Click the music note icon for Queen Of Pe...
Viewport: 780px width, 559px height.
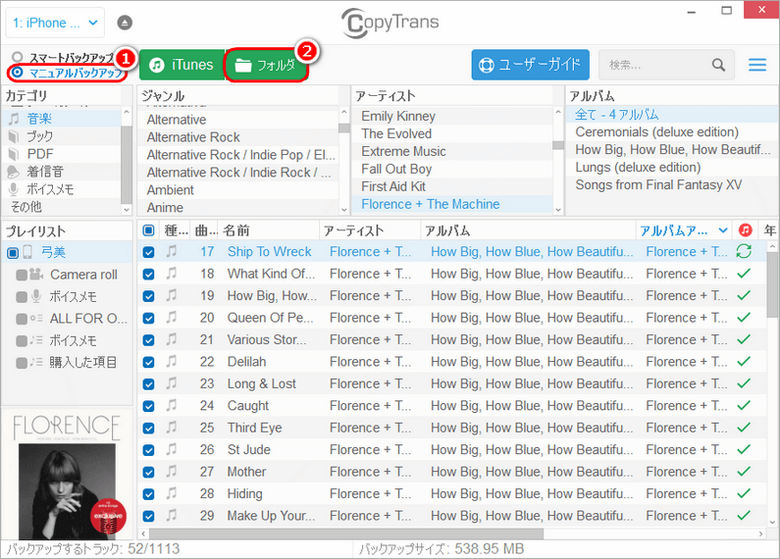[172, 317]
